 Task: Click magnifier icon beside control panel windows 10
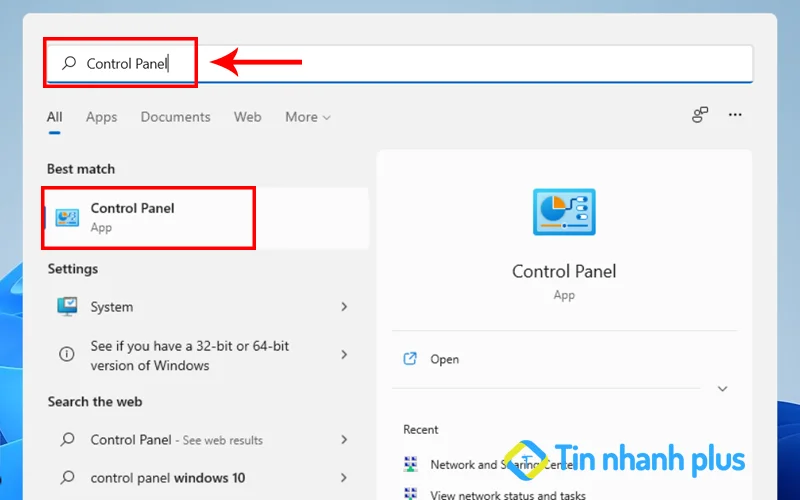click(67, 478)
